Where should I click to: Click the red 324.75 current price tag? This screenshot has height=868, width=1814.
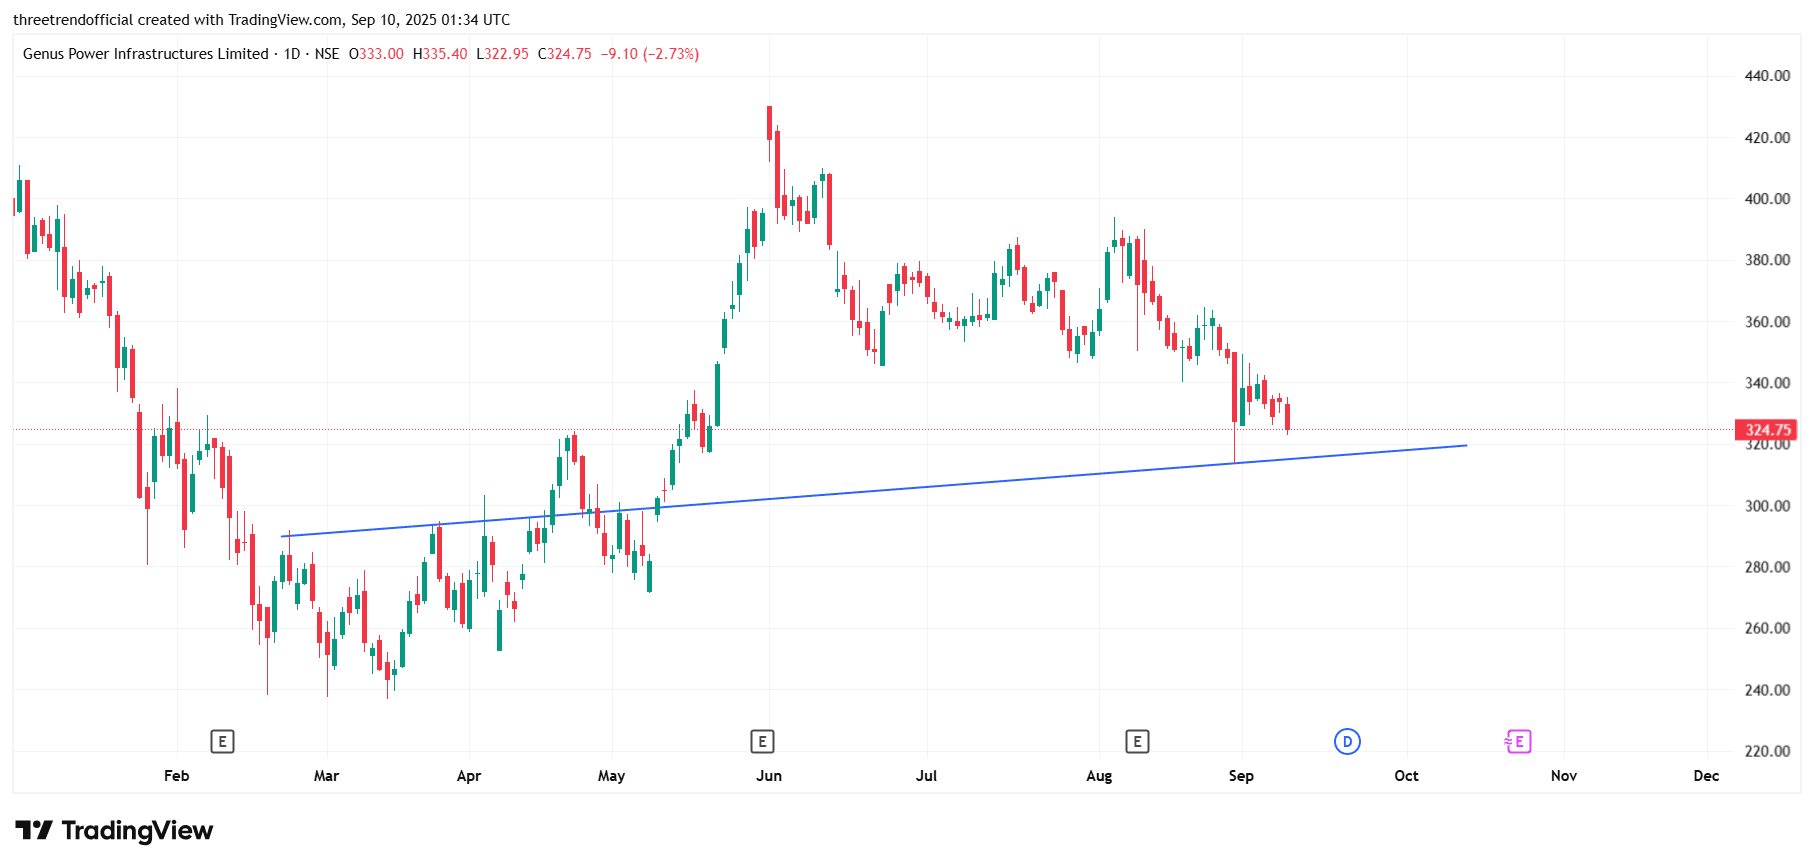coord(1767,430)
